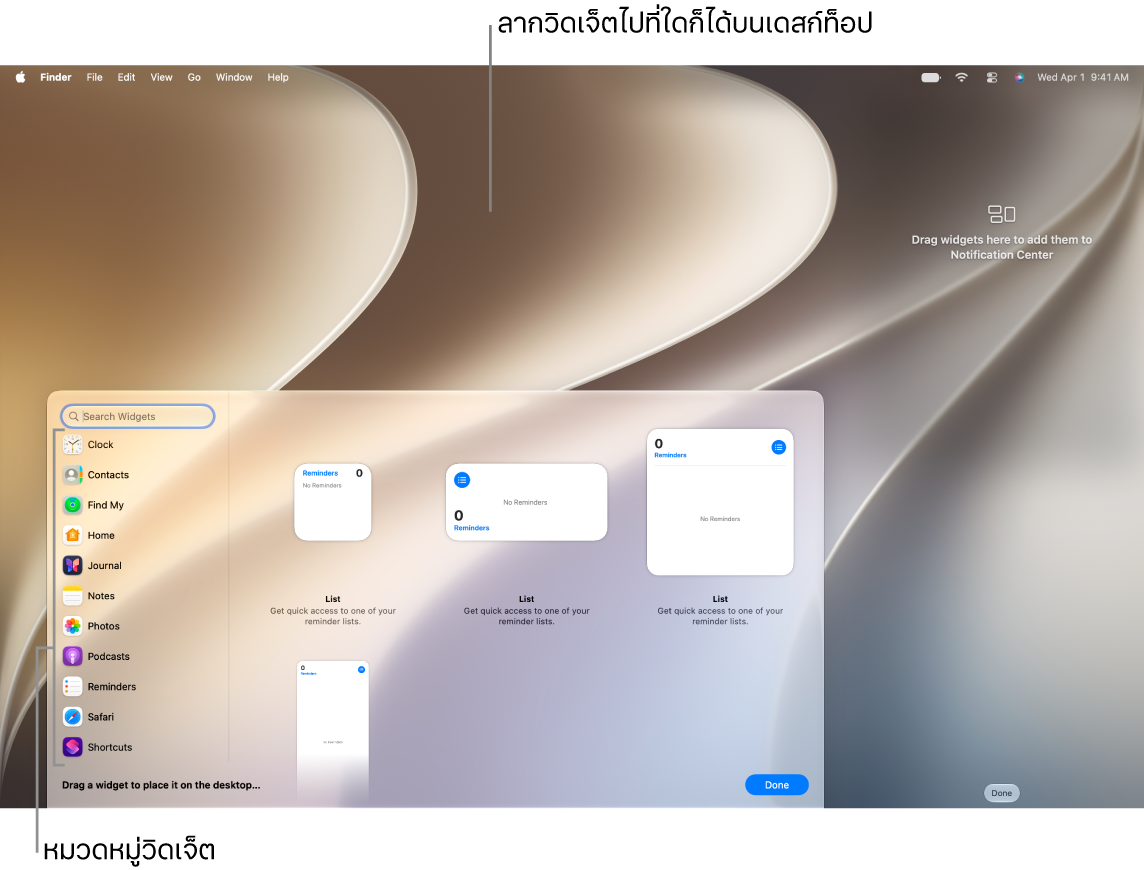Click the Home label in the sidebar
This screenshot has height=870, width=1144.
tap(101, 536)
